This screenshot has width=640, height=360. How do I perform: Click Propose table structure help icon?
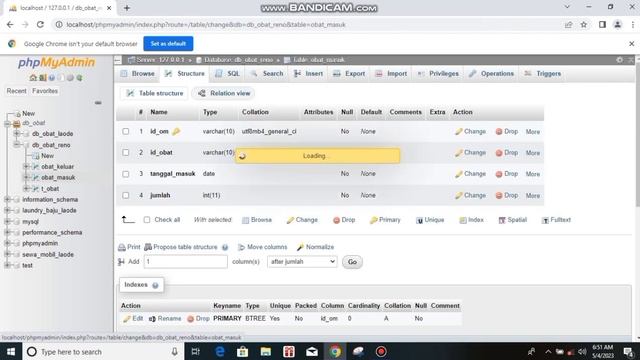click(x=225, y=247)
